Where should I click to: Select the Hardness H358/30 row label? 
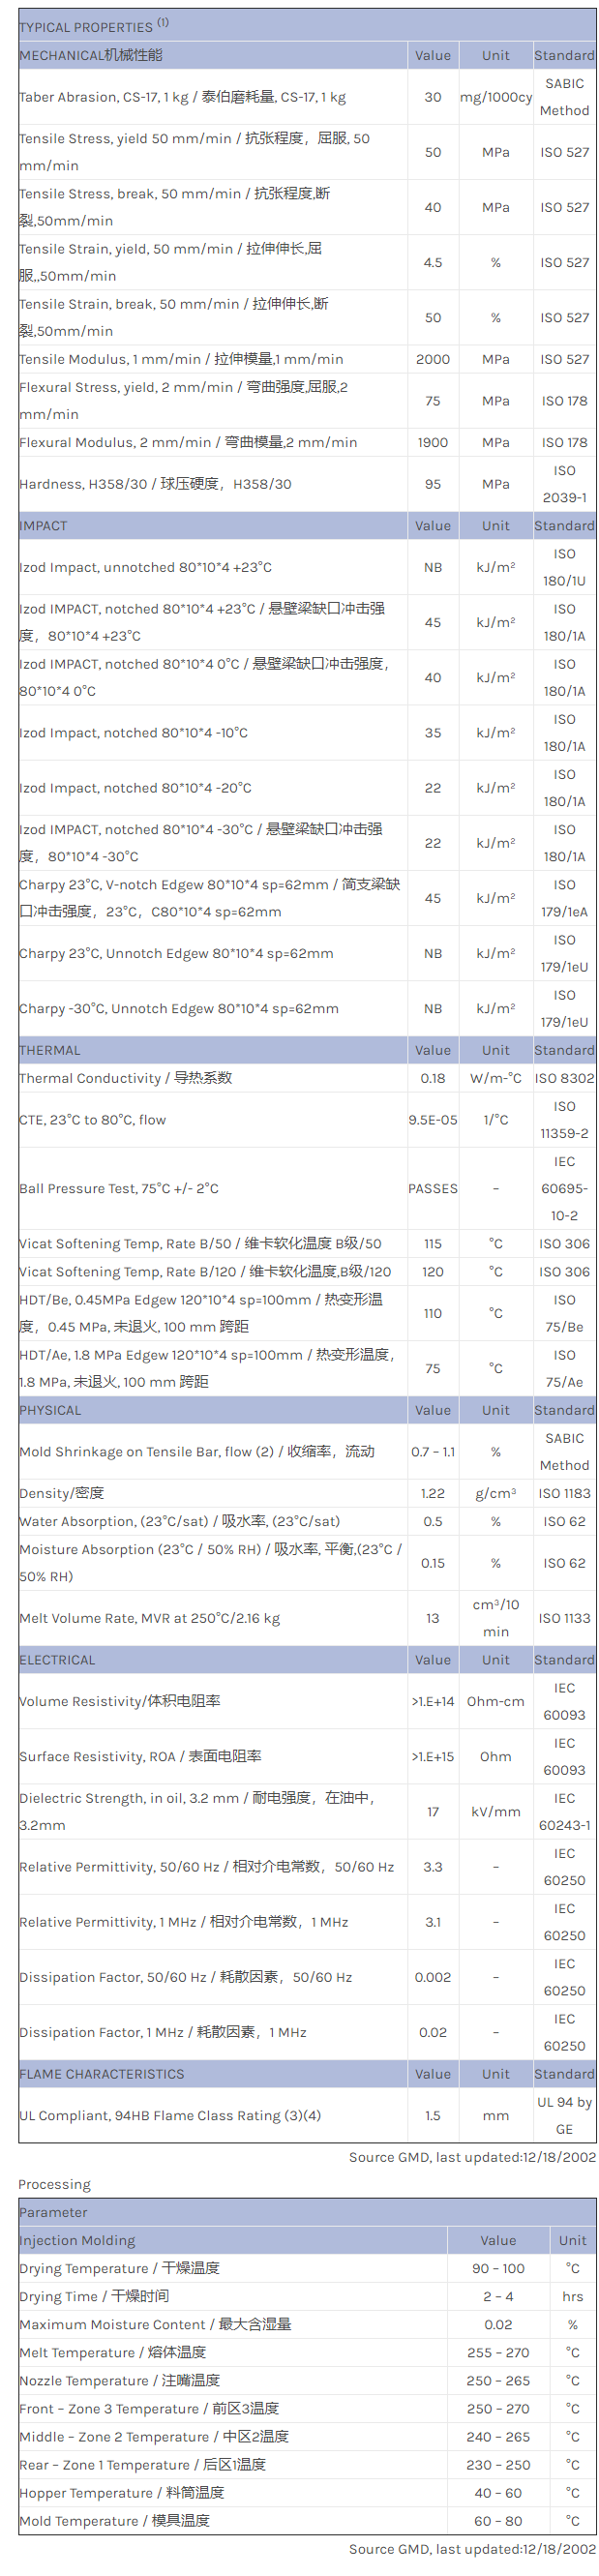155,484
